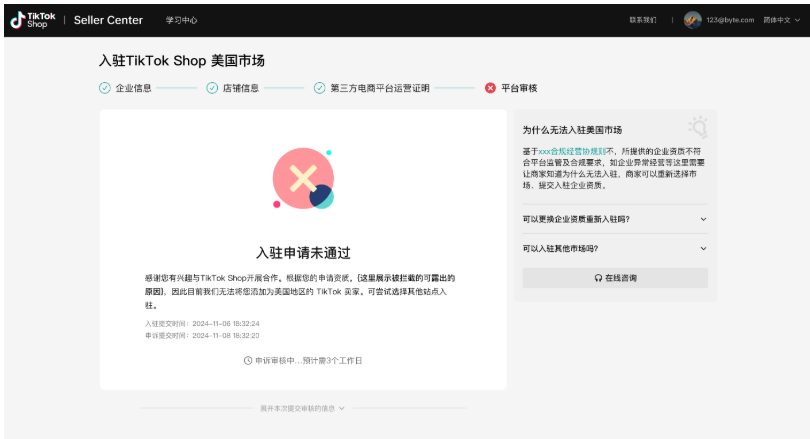
Task: Click the red failed 平台审核 icon
Action: [490, 88]
